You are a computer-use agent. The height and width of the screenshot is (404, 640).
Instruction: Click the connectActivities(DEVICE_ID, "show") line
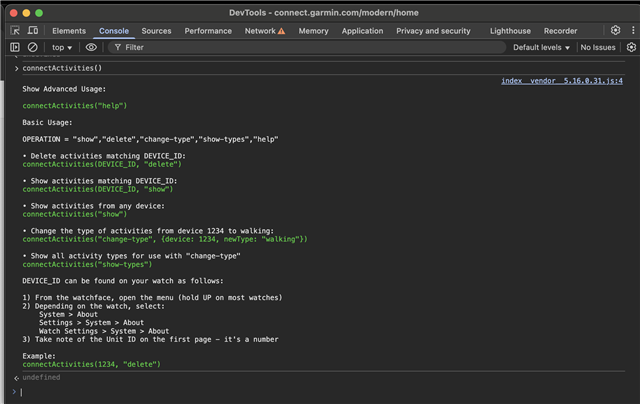coord(98,189)
